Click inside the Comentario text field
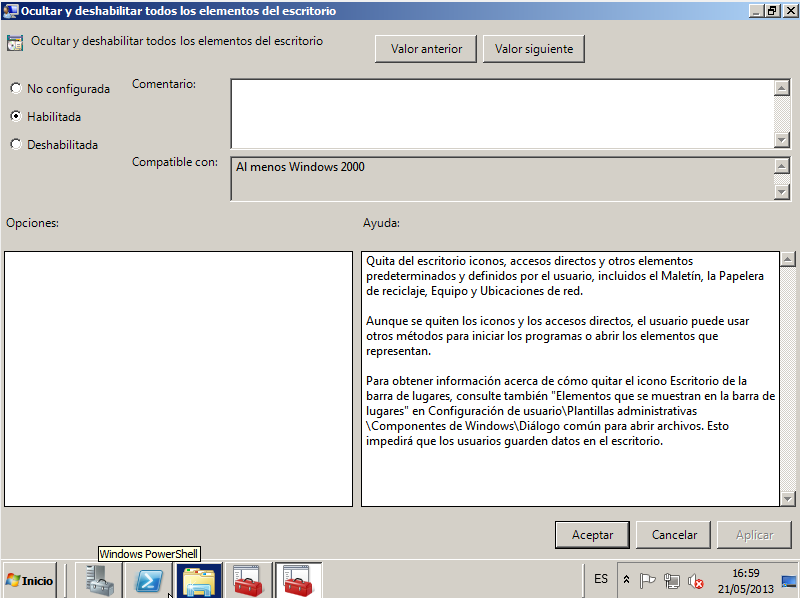The height and width of the screenshot is (598, 800). pyautogui.click(x=502, y=113)
